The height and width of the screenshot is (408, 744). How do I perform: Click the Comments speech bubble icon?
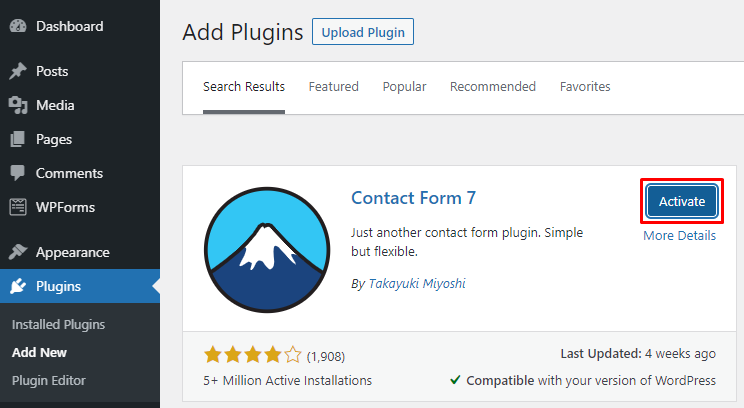point(18,173)
